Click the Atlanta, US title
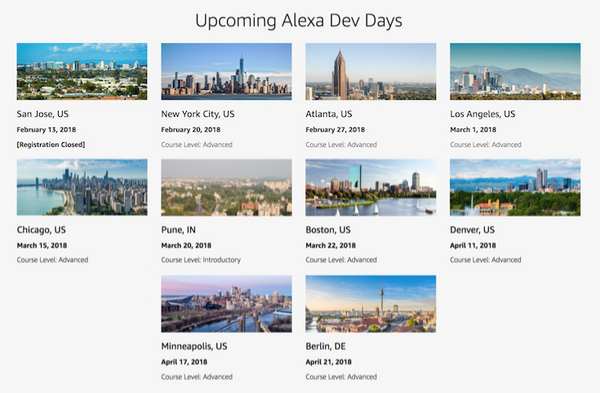 [329, 114]
